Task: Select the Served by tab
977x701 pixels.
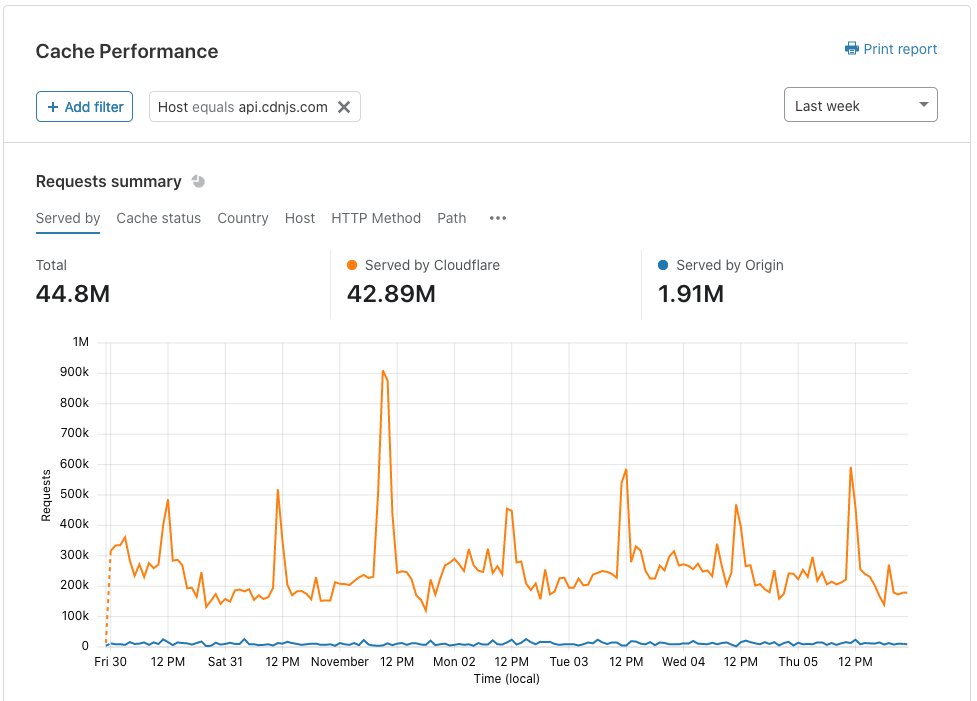Action: 68,218
